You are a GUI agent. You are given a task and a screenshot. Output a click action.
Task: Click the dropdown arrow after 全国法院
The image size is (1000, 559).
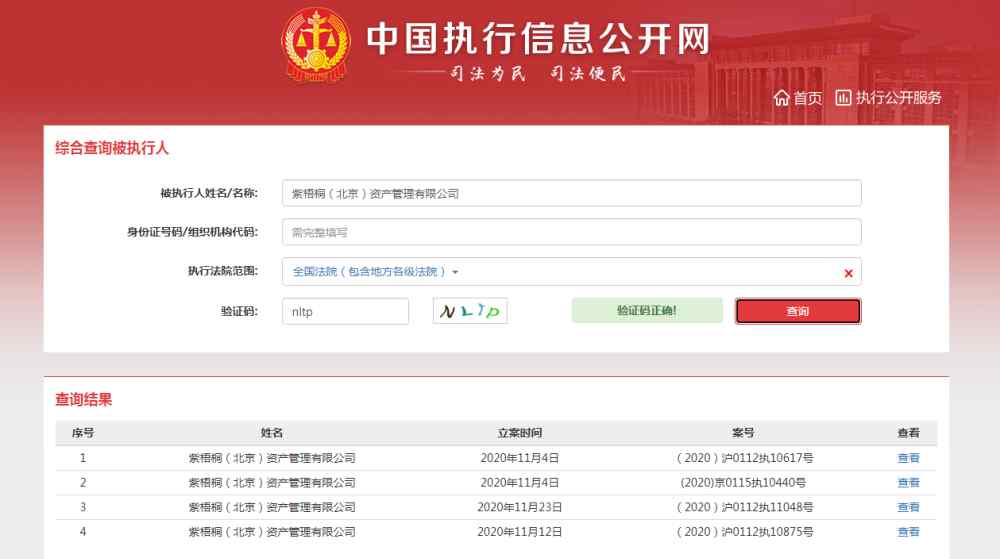click(455, 272)
